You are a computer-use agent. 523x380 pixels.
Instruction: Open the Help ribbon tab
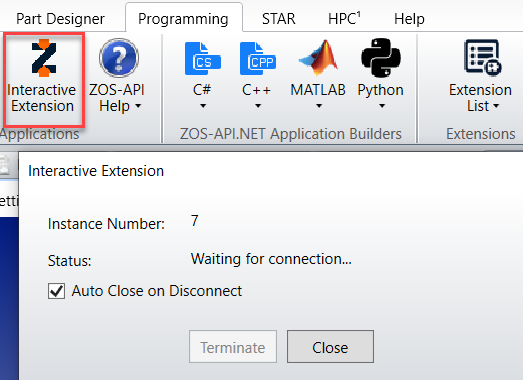409,19
